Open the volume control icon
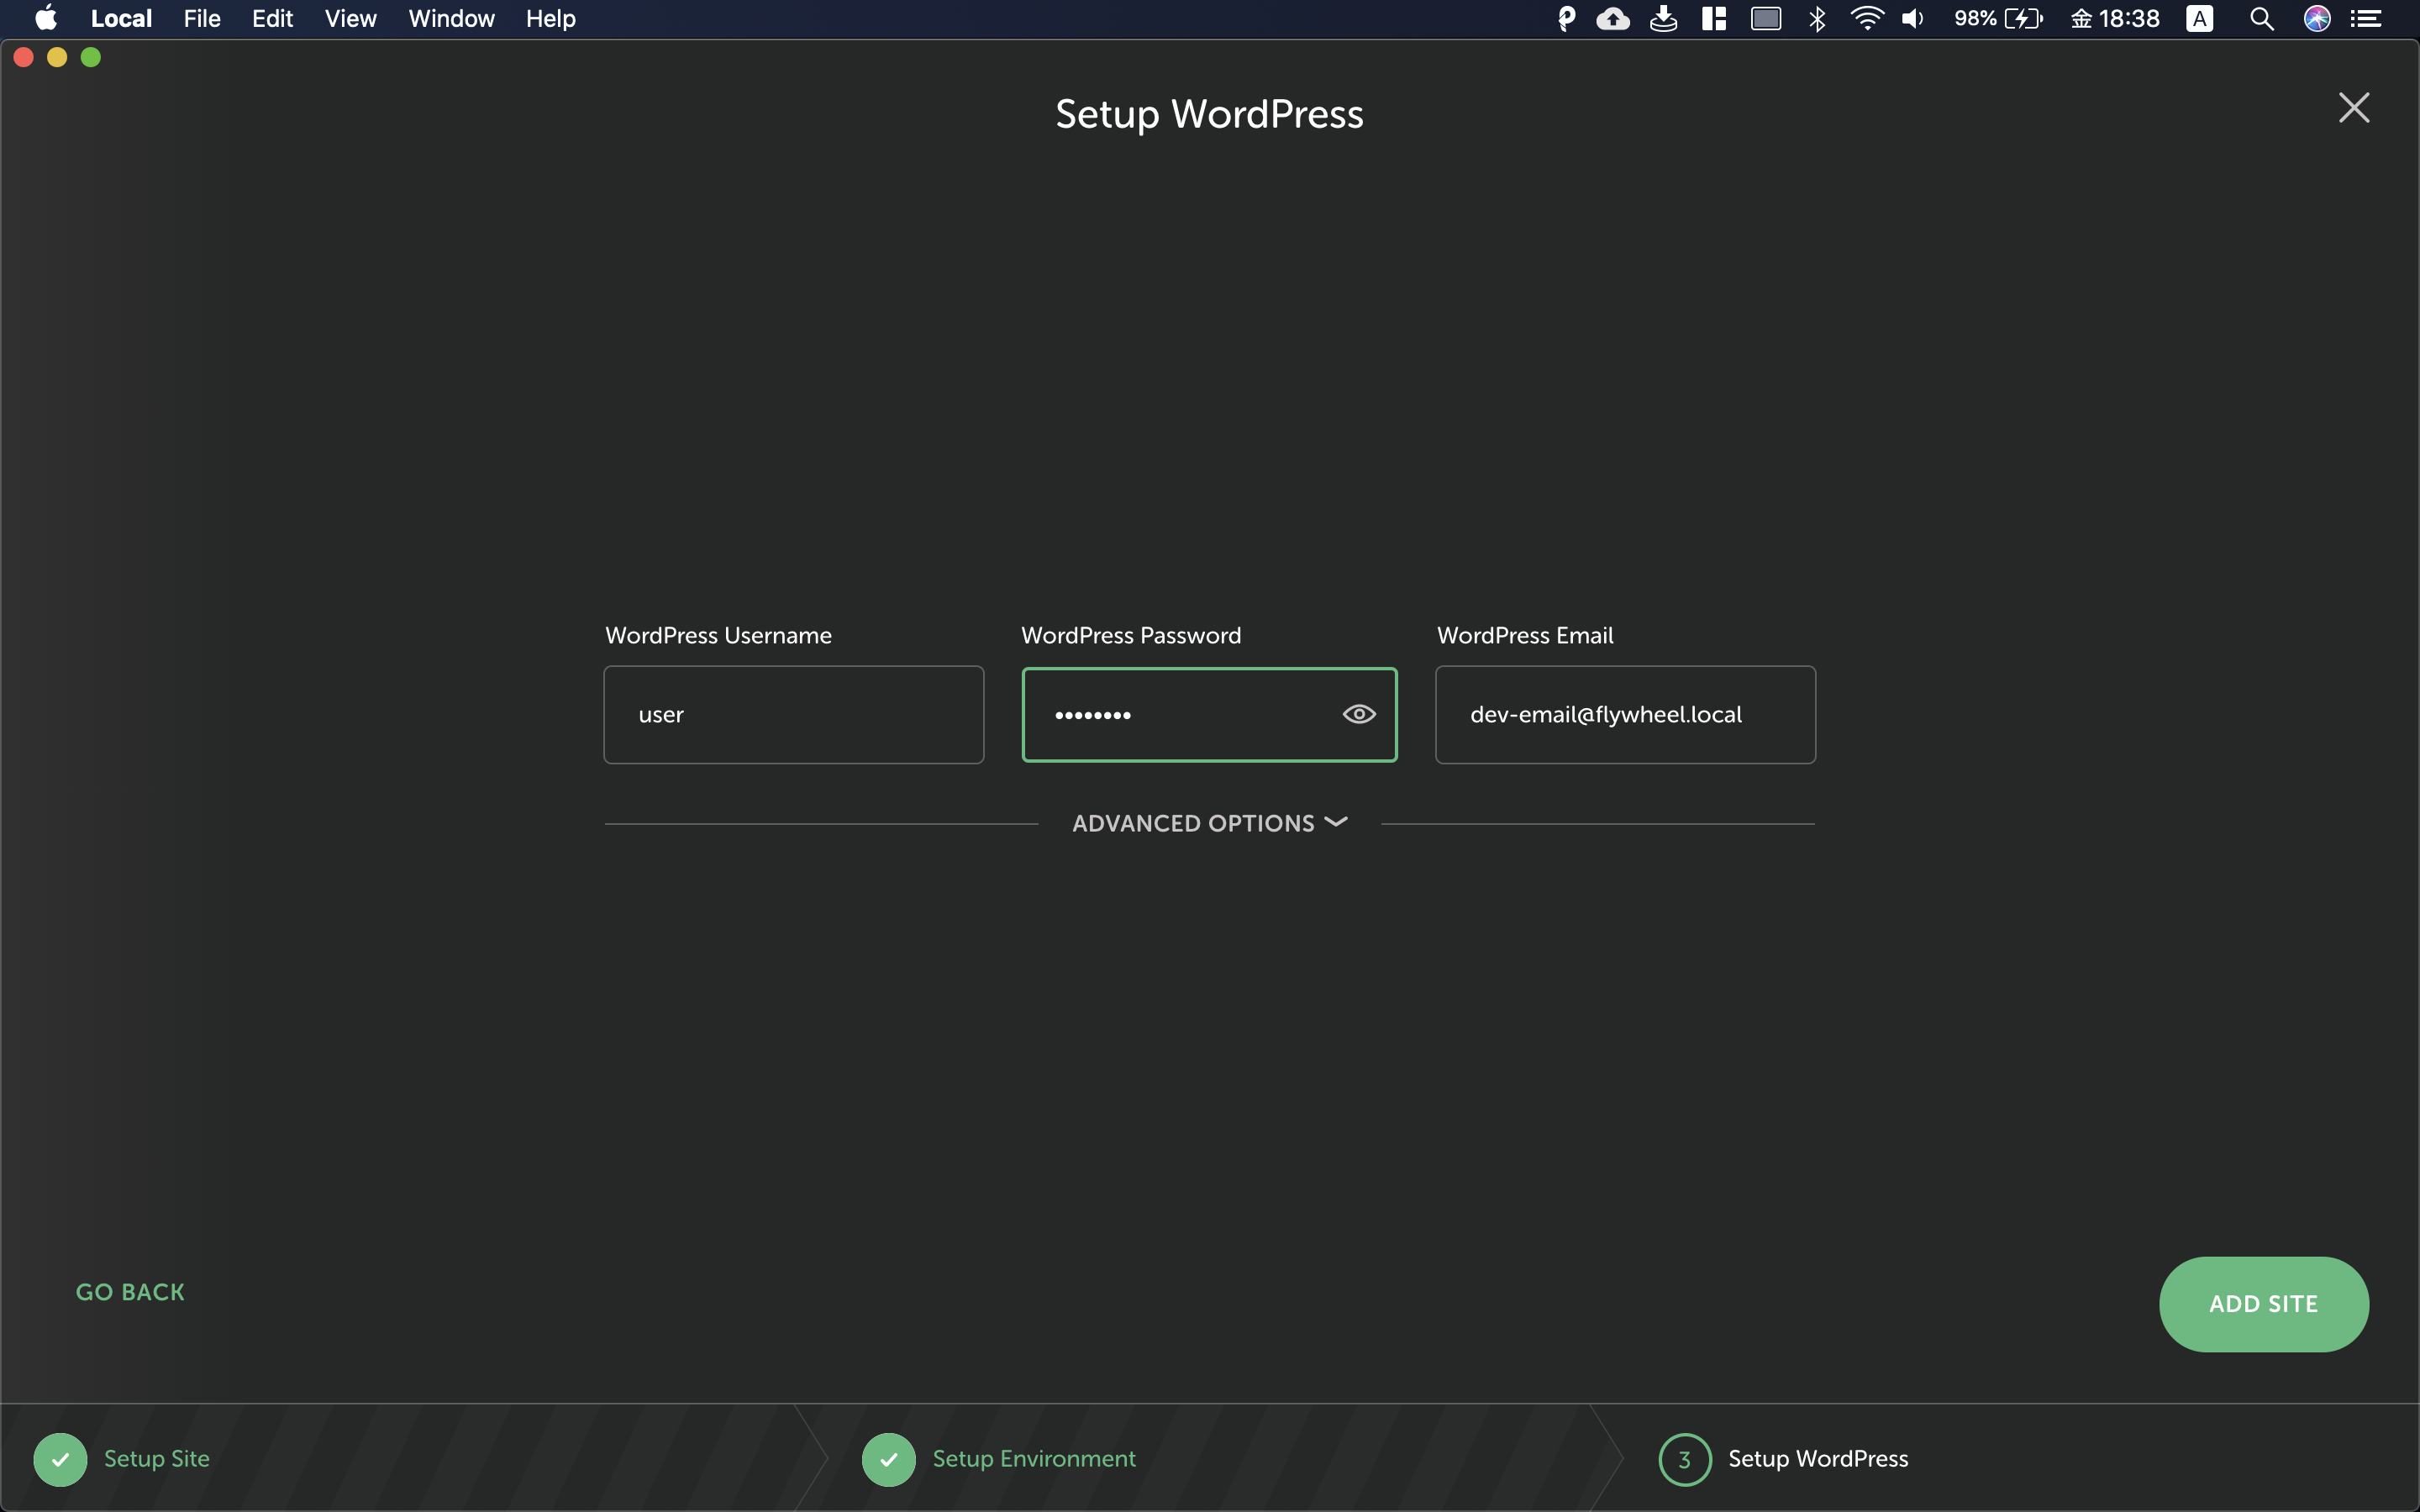This screenshot has width=2420, height=1512. (x=1912, y=18)
